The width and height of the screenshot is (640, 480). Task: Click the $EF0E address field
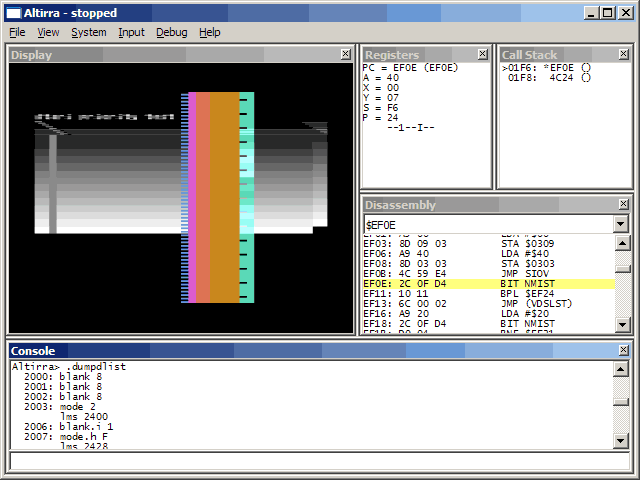(486, 225)
